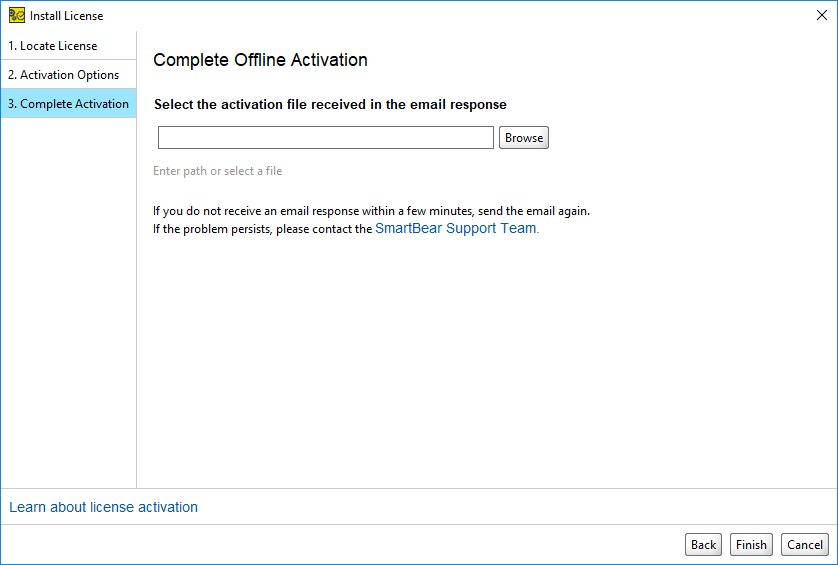Viewport: 838px width, 565px height.
Task: Click the Install License app icon
Action: [17, 16]
